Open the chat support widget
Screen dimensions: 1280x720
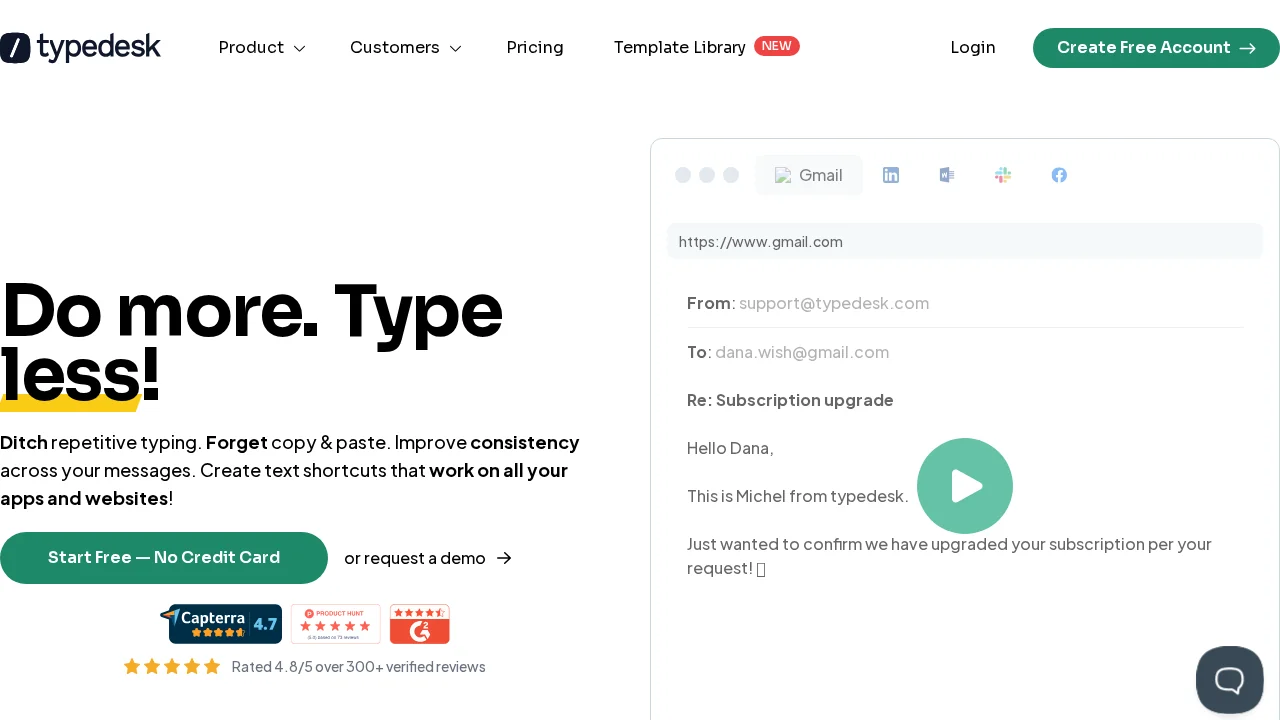point(1230,680)
